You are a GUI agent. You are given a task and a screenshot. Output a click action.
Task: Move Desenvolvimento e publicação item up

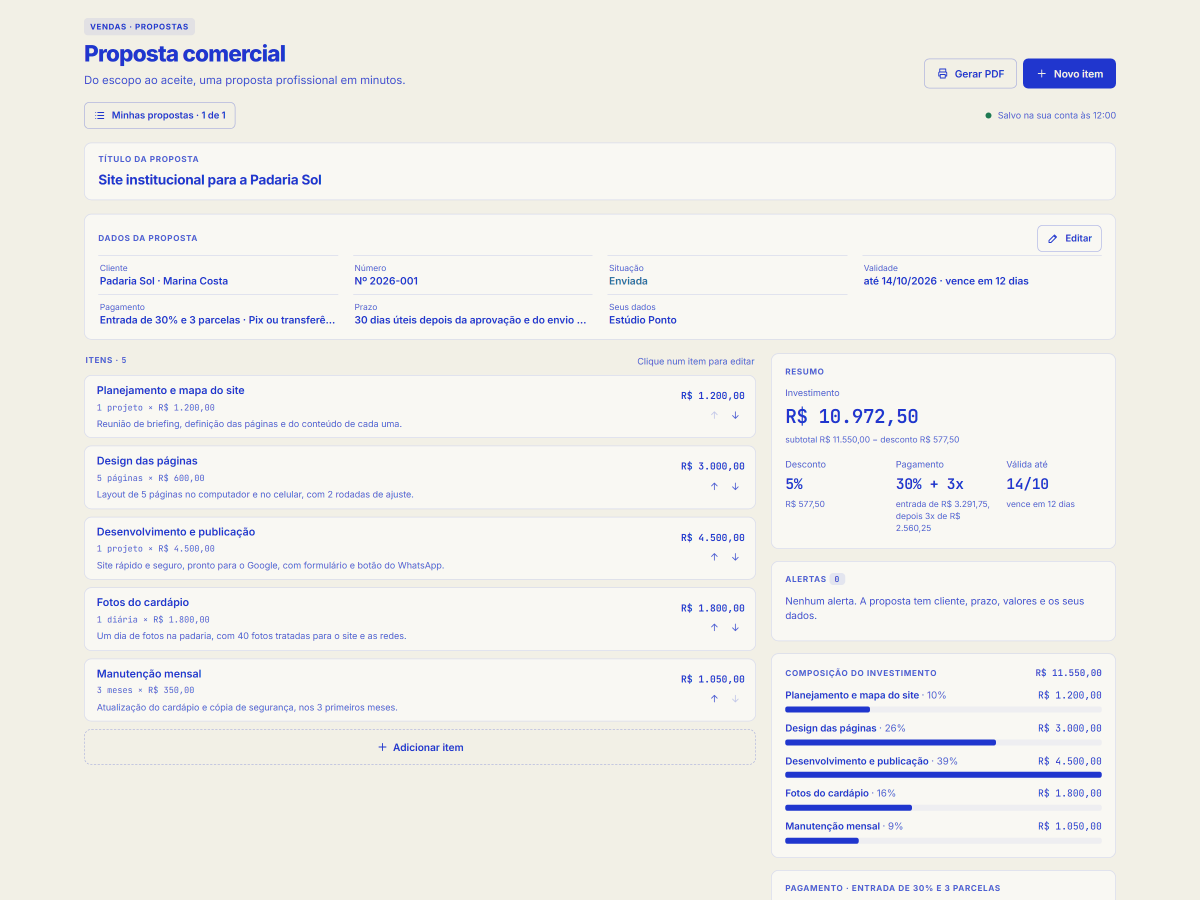[x=714, y=557]
